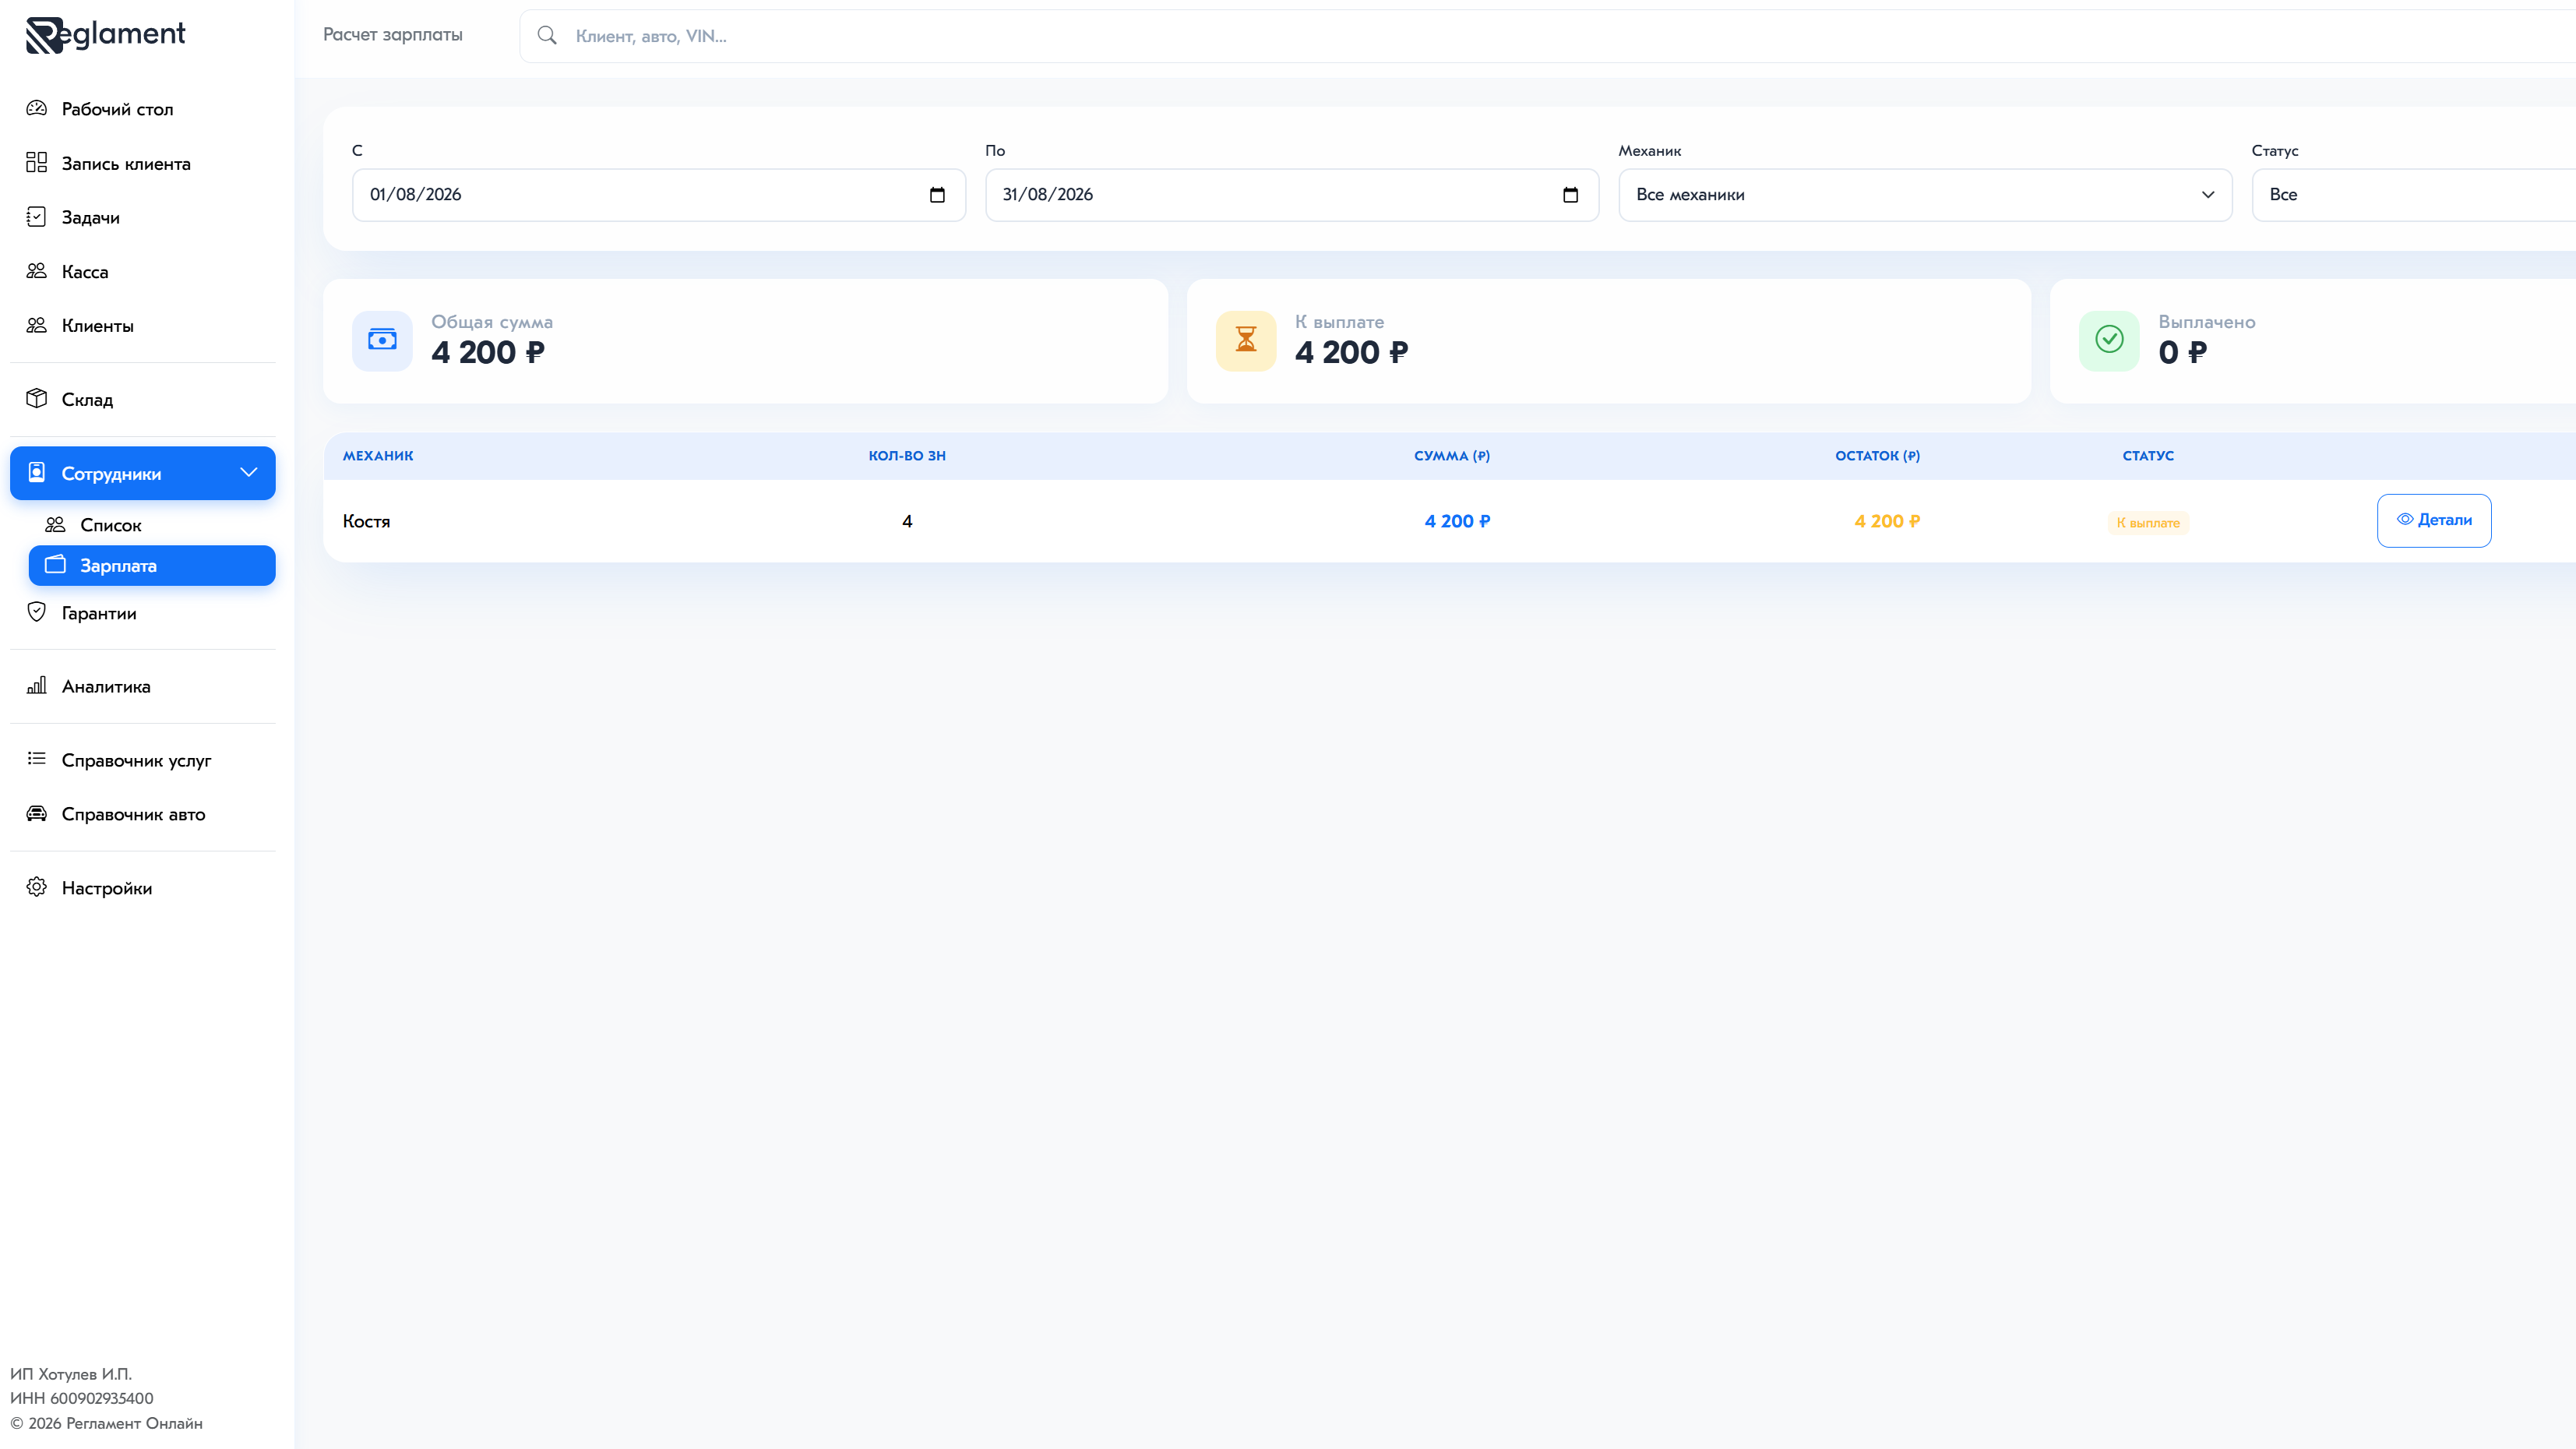Click the Расчет зарплаты page title

click(x=392, y=35)
